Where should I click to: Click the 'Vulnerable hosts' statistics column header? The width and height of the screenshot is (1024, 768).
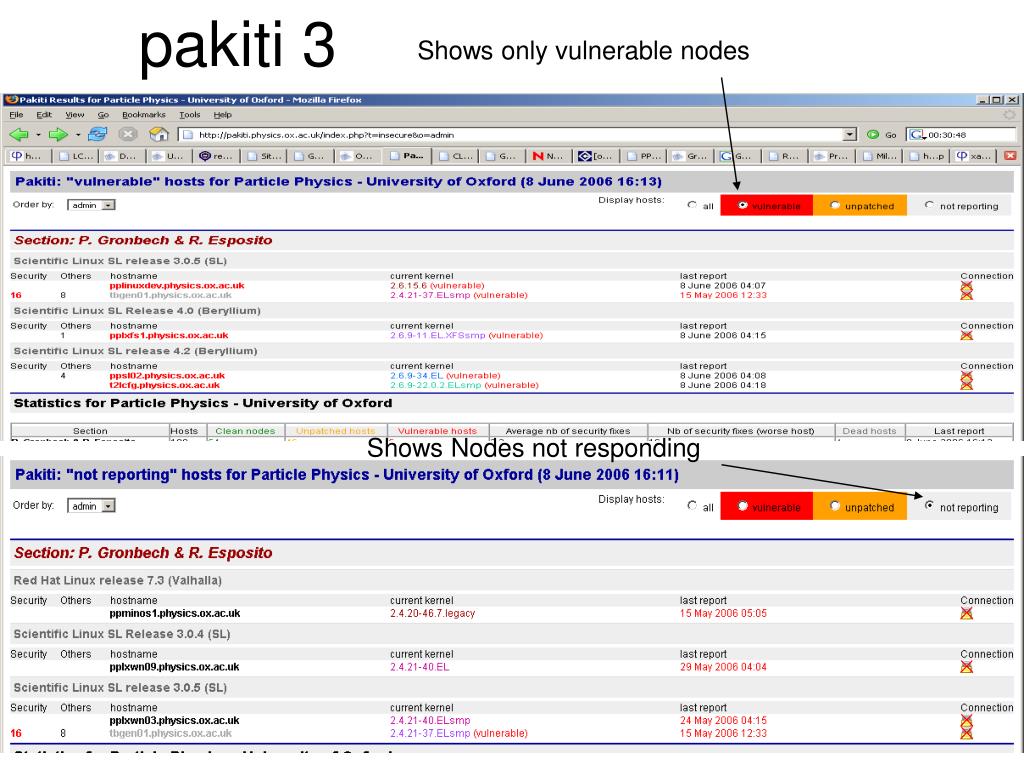click(437, 431)
